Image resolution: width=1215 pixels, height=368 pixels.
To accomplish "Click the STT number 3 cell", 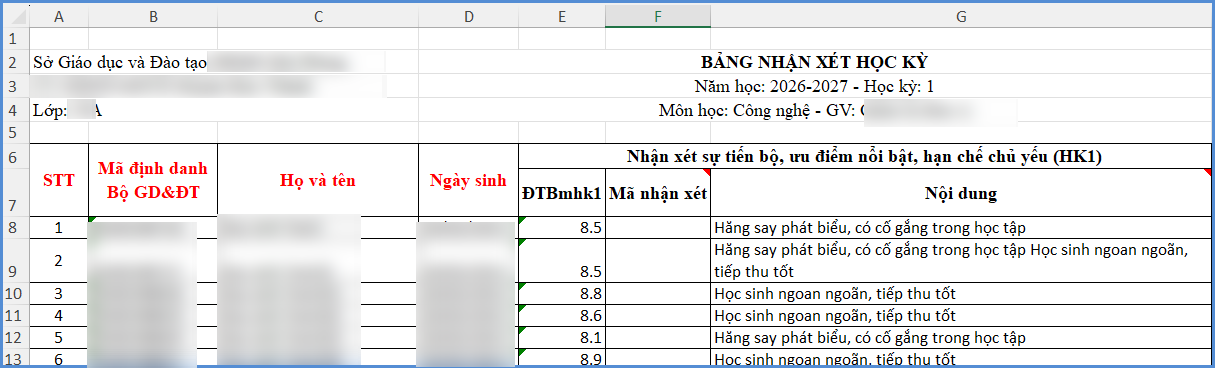I will pyautogui.click(x=59, y=293).
